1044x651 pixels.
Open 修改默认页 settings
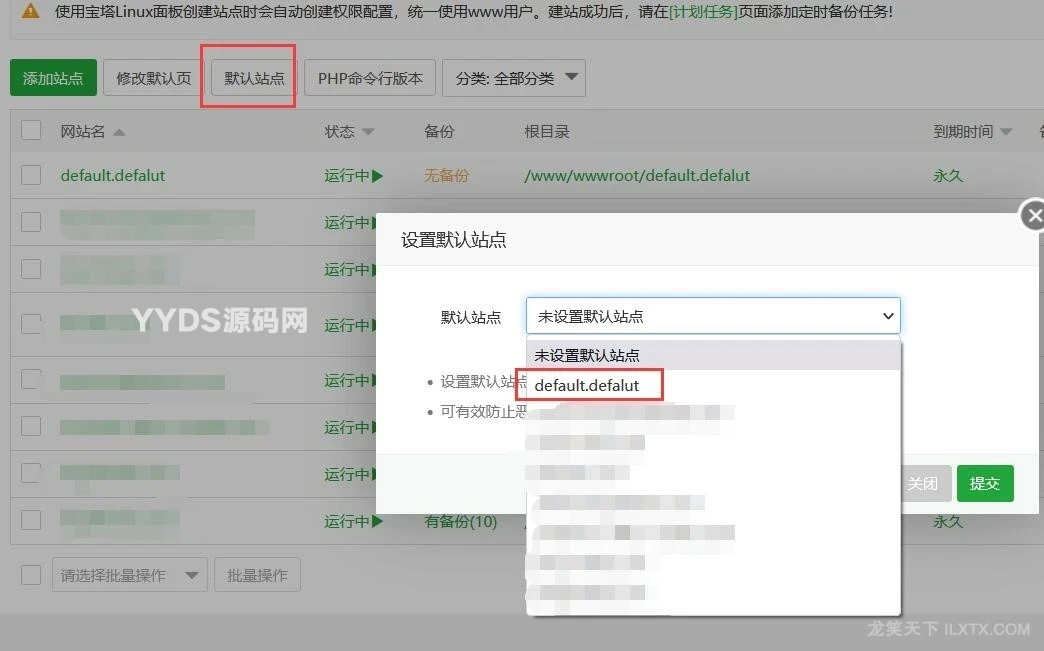[153, 78]
